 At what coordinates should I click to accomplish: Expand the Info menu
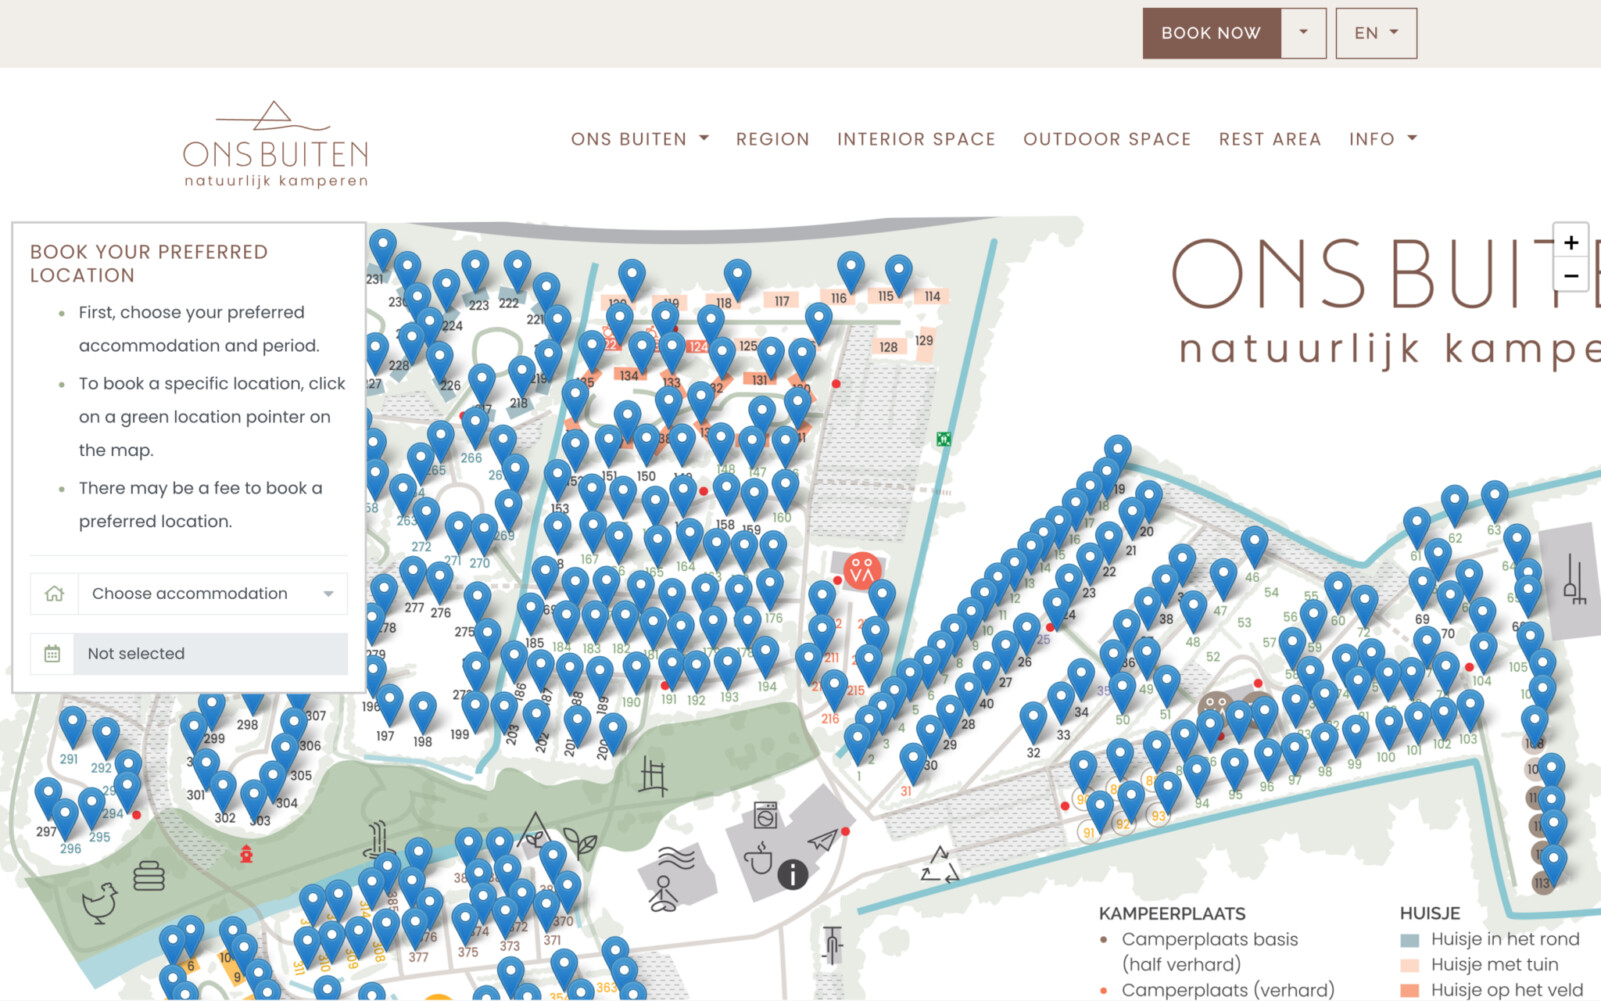pyautogui.click(x=1382, y=139)
